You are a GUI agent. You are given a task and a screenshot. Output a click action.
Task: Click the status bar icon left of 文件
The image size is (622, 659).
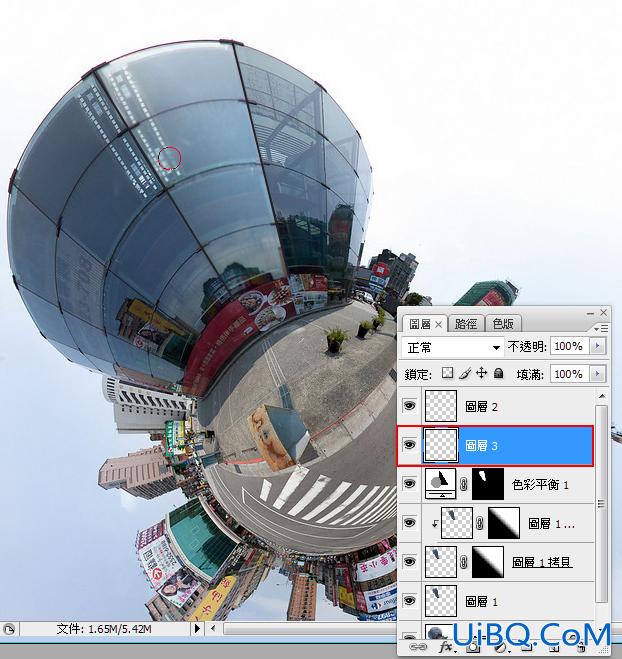click(9, 629)
